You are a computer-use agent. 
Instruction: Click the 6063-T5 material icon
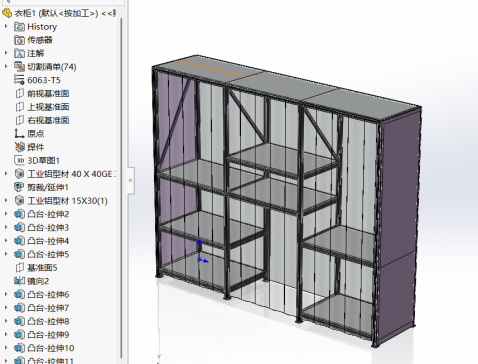[x=19, y=80]
